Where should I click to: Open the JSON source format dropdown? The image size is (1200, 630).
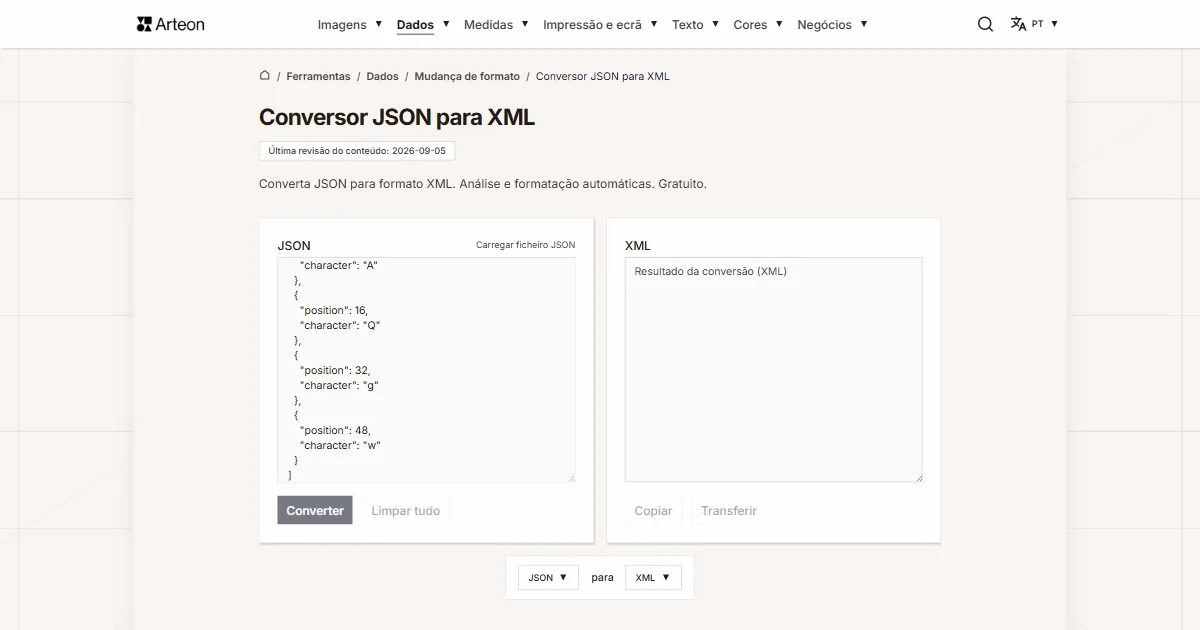(x=548, y=577)
